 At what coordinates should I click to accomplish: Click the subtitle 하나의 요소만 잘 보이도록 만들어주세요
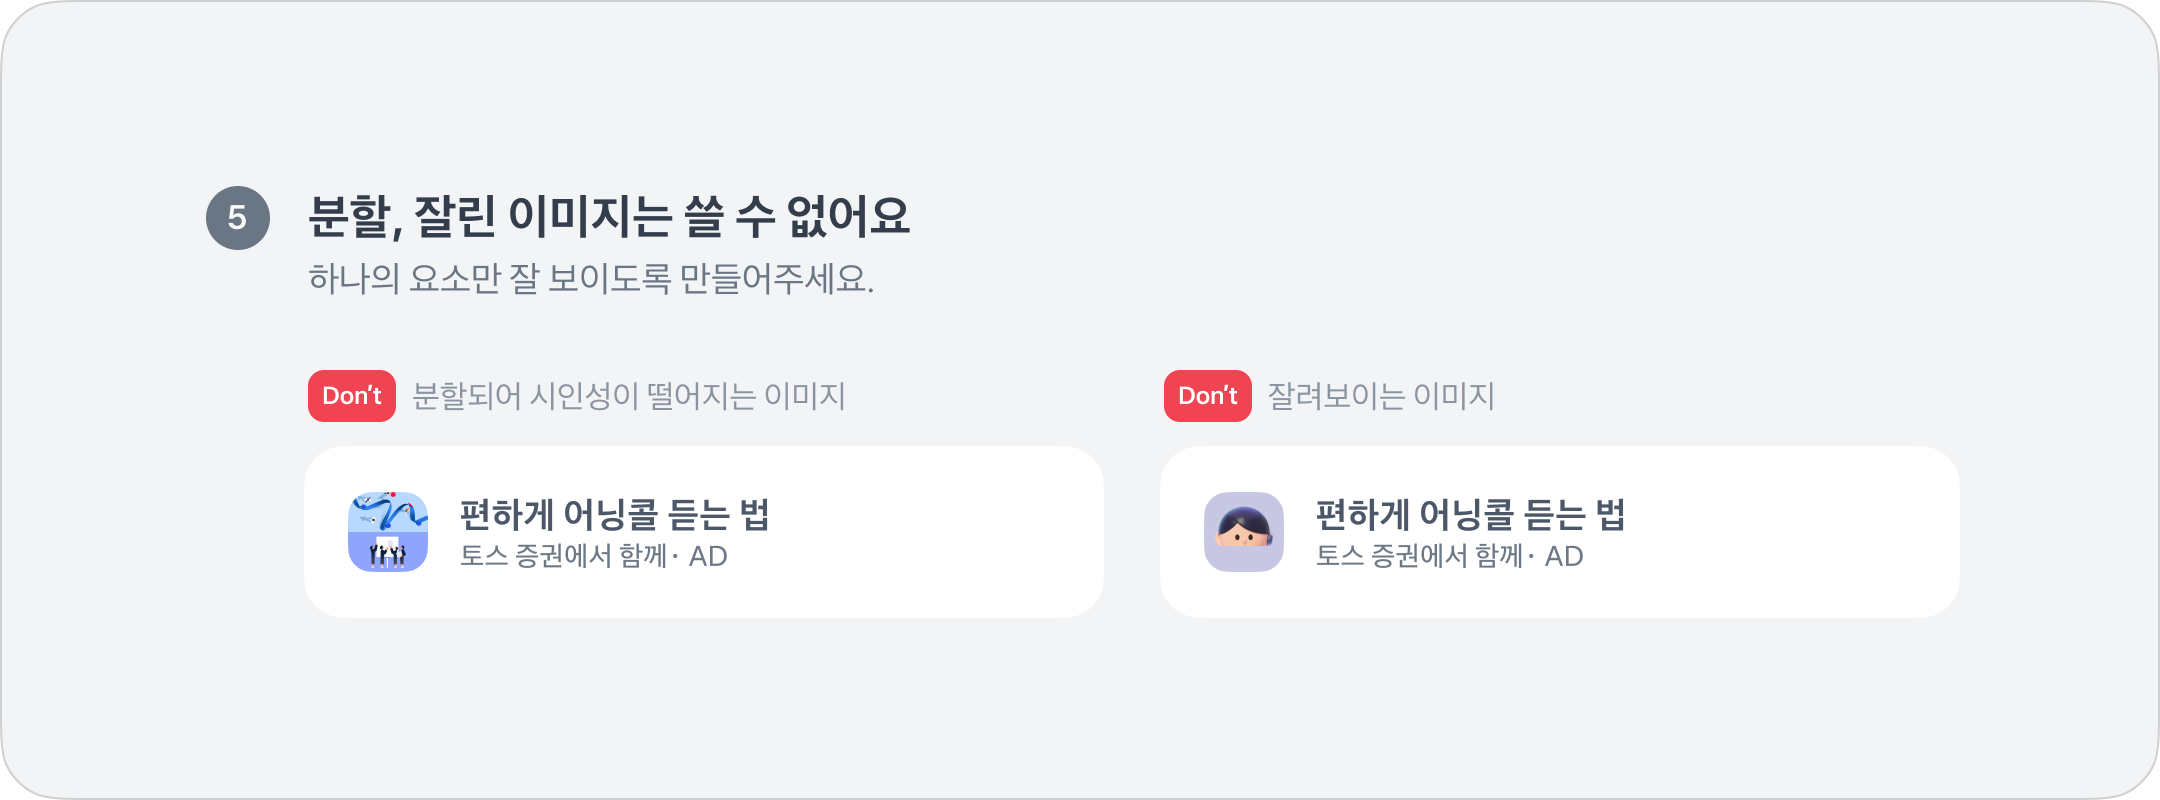(x=591, y=279)
